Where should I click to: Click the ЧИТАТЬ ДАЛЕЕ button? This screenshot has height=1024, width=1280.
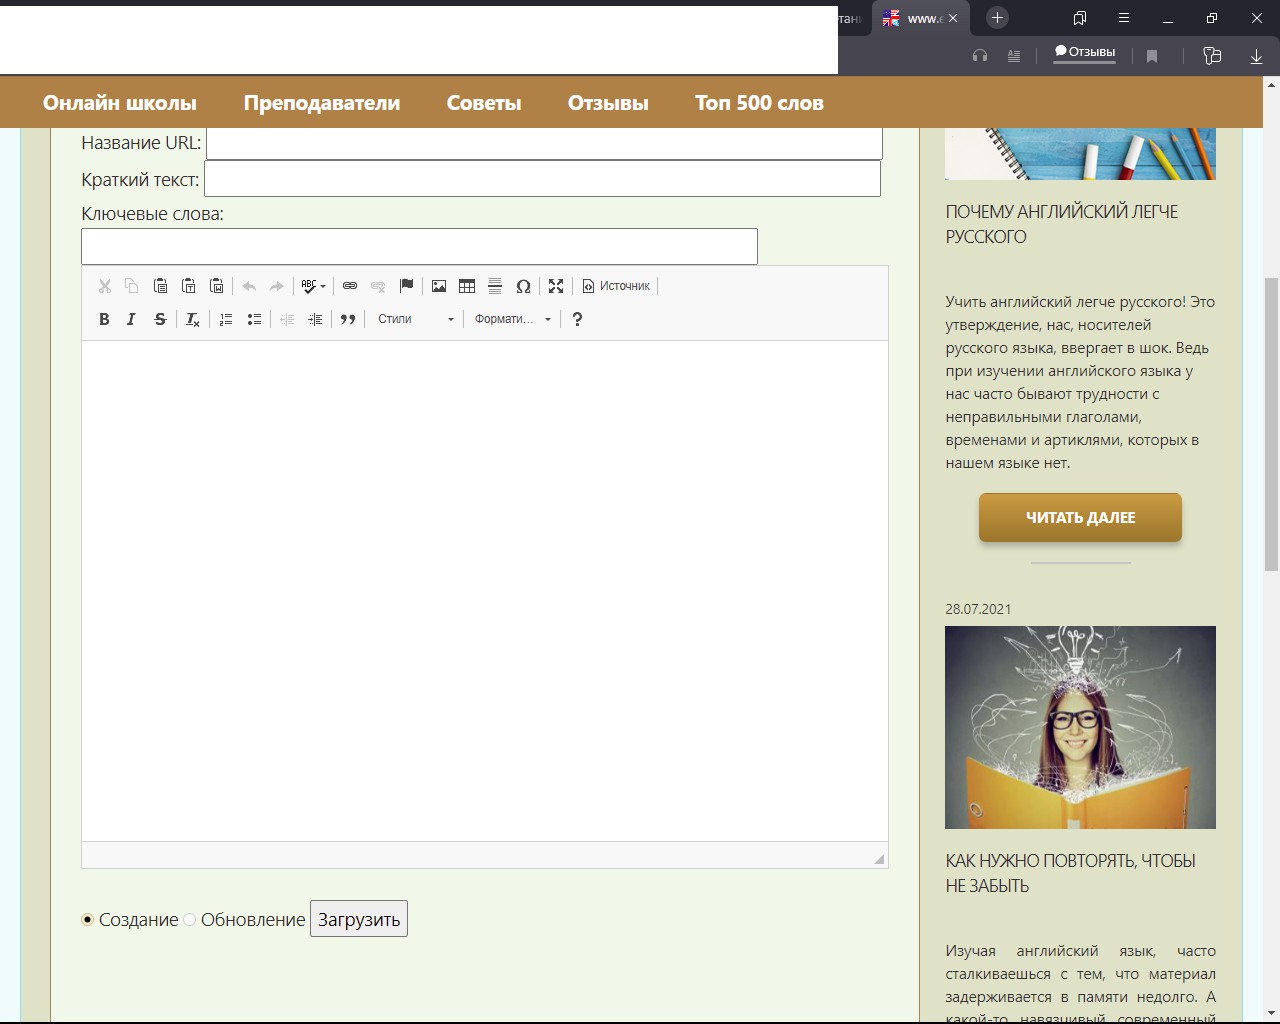pyautogui.click(x=1080, y=517)
